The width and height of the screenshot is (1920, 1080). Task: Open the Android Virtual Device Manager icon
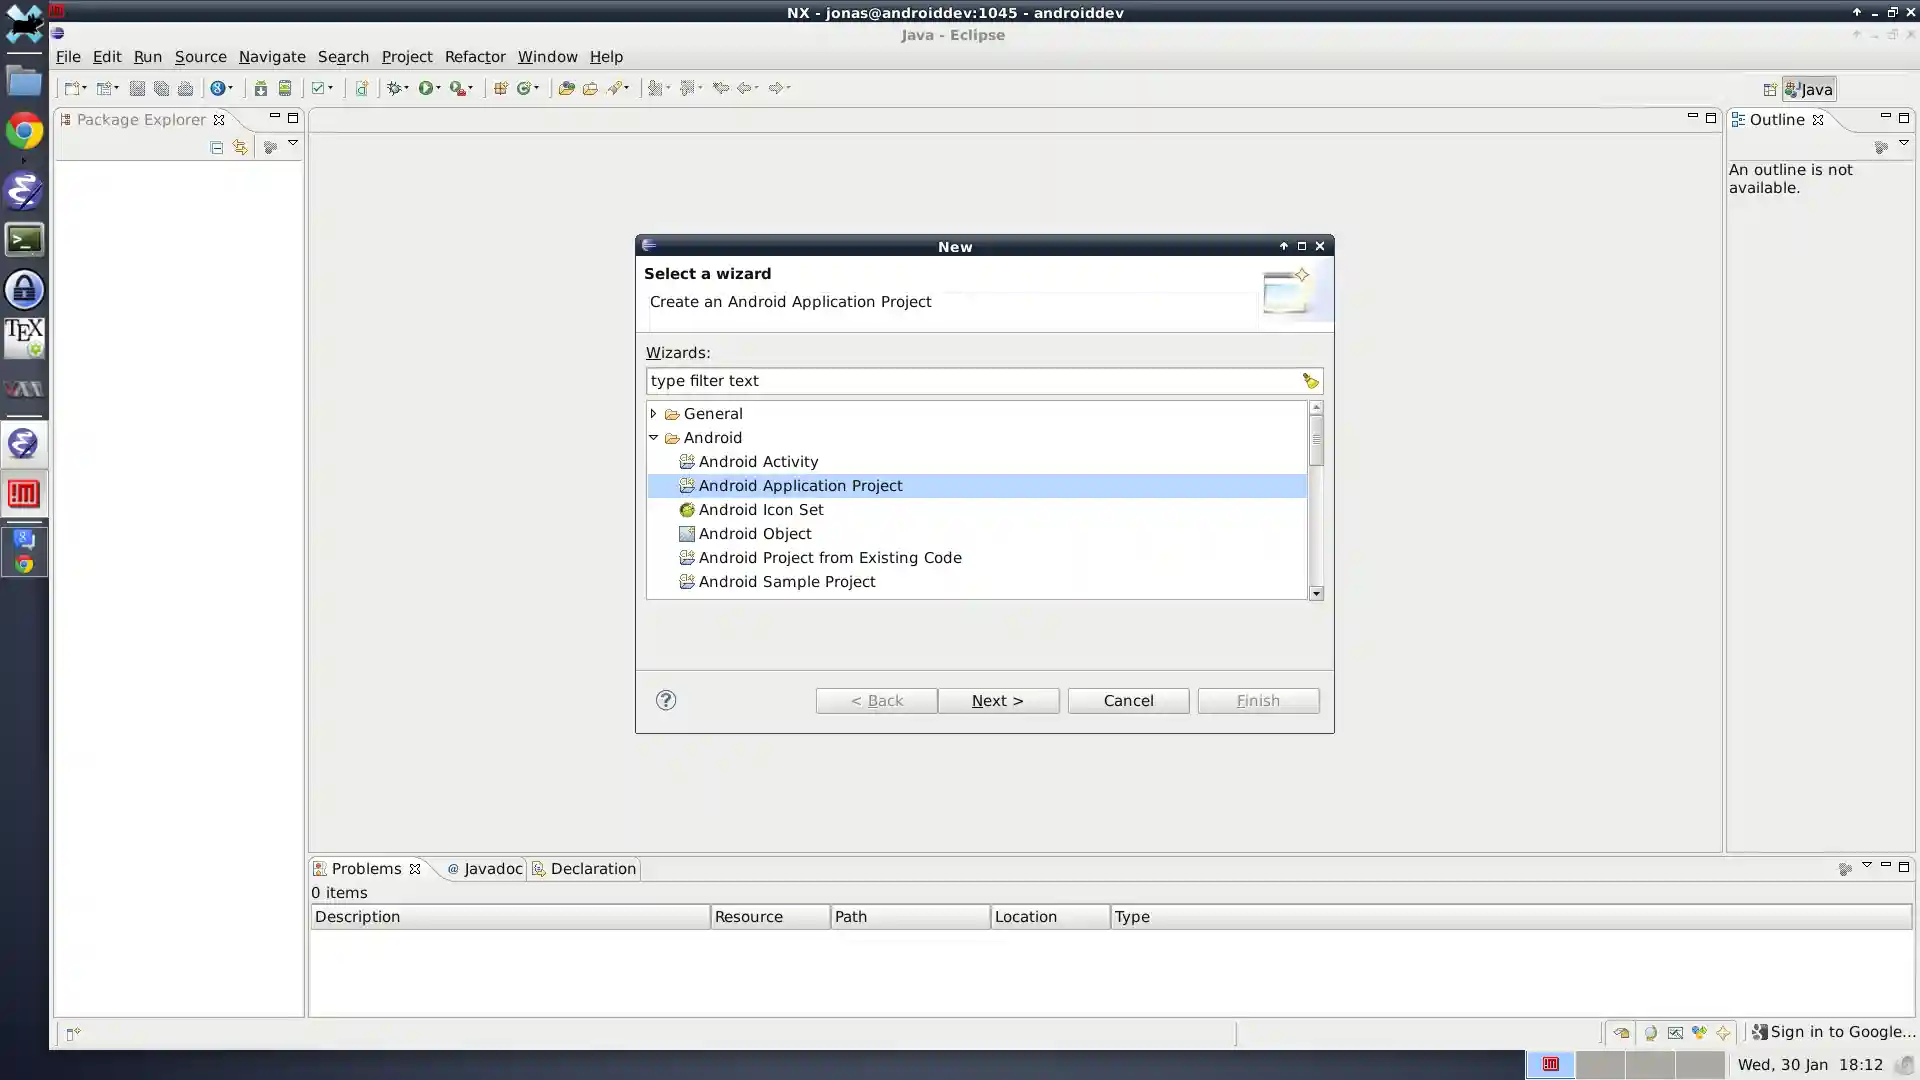click(x=285, y=88)
